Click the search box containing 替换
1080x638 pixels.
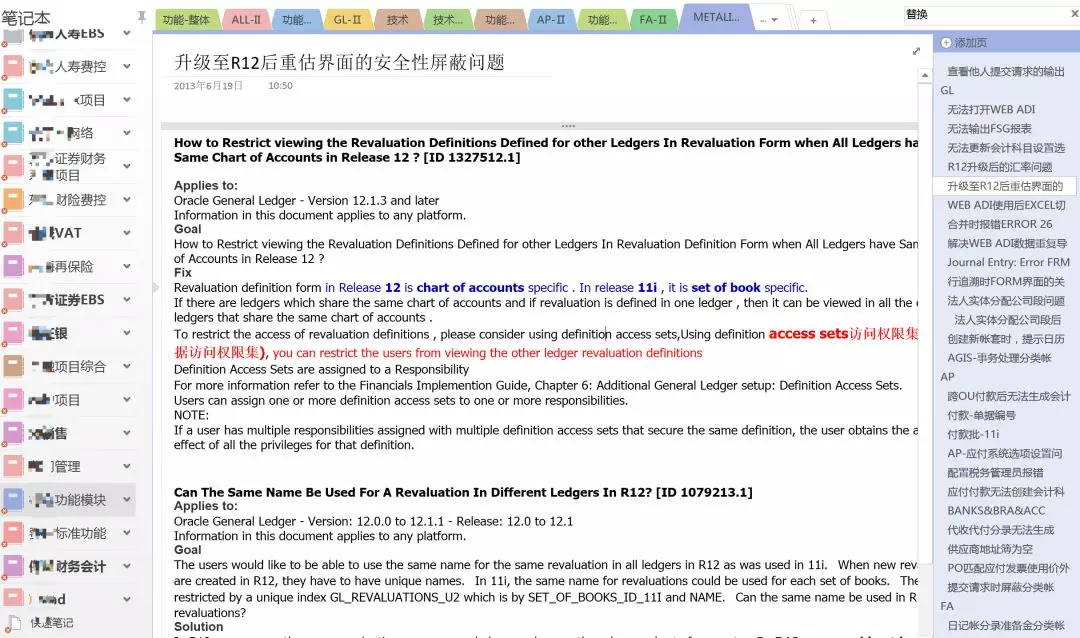[980, 15]
